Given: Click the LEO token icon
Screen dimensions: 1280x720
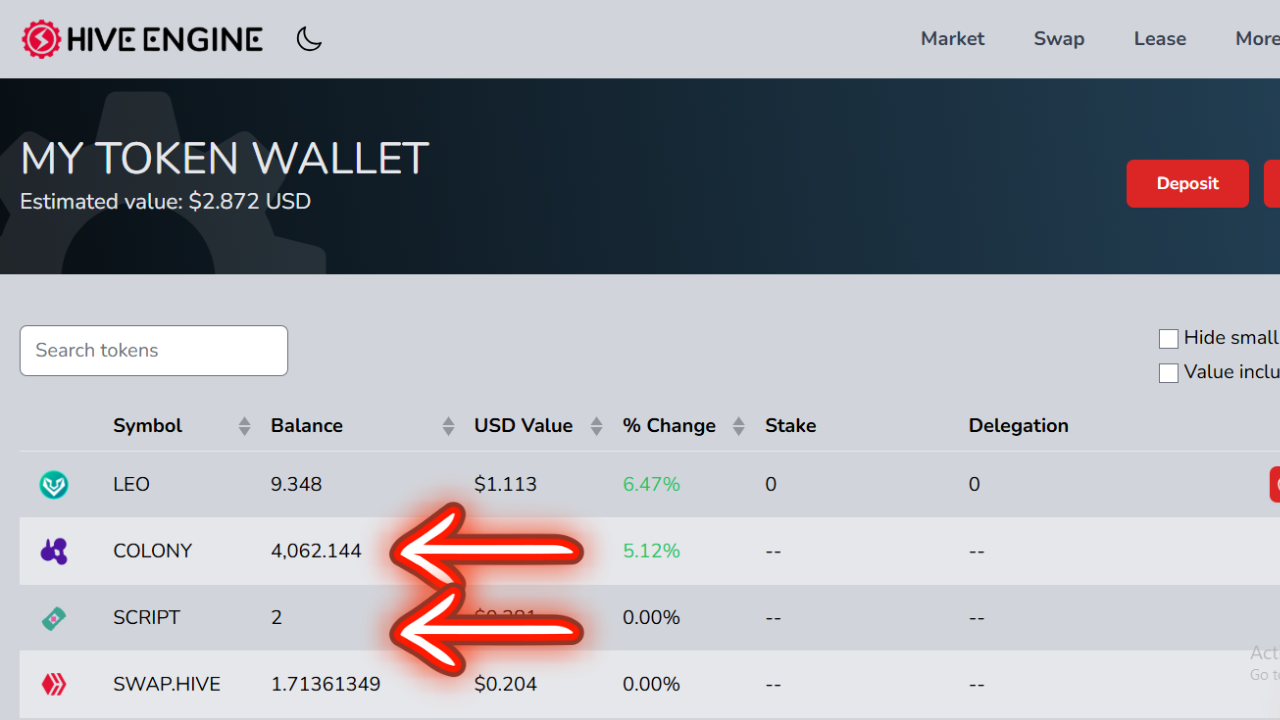Looking at the screenshot, I should tap(54, 485).
